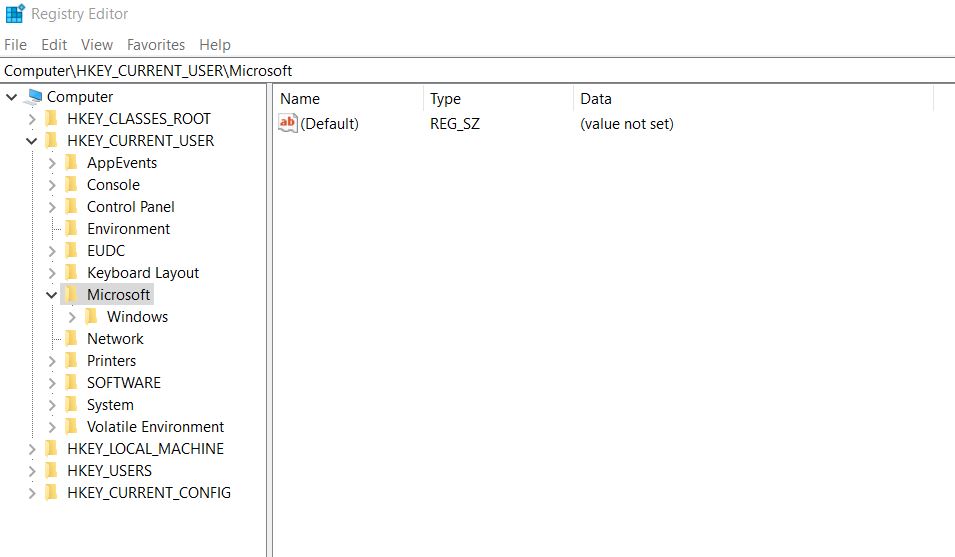Screen dimensions: 955x557
Task: Click the Microsoft folder icon
Action: pyautogui.click(x=71, y=295)
